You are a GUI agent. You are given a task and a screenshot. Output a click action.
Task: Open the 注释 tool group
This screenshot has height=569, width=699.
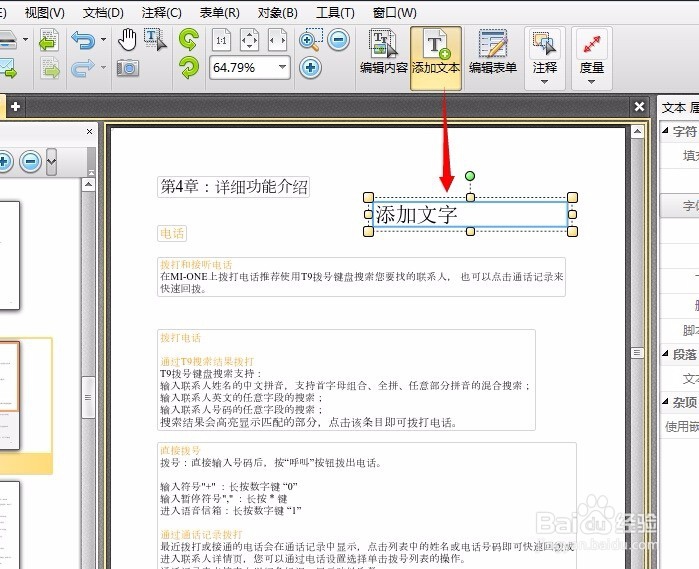(x=545, y=58)
